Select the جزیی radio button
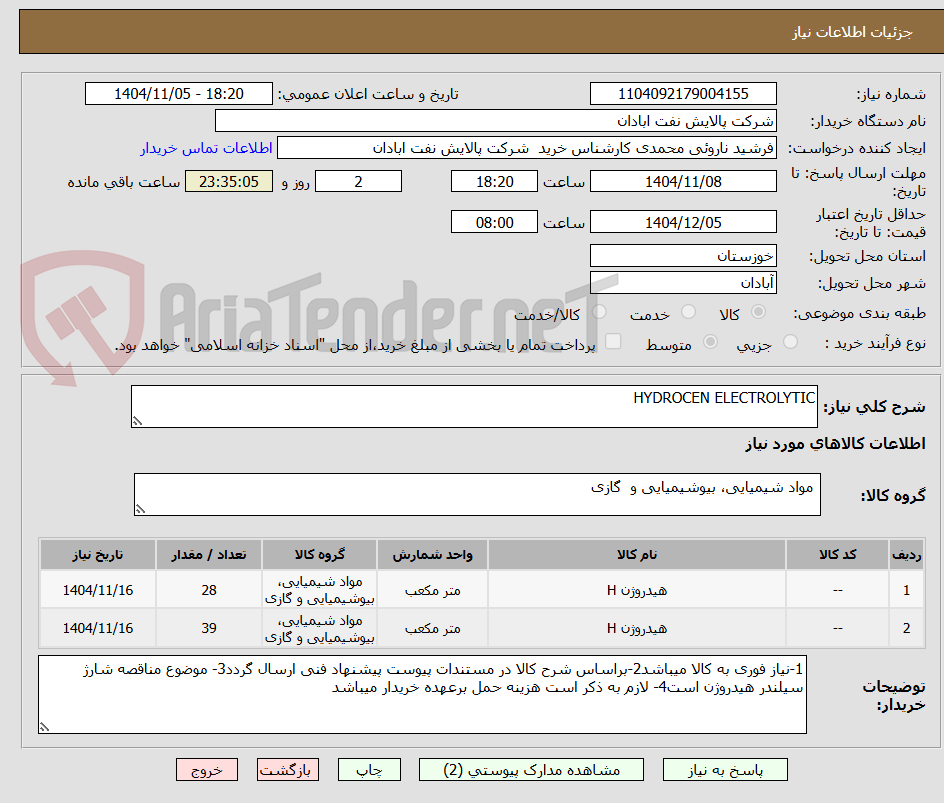 point(792,342)
